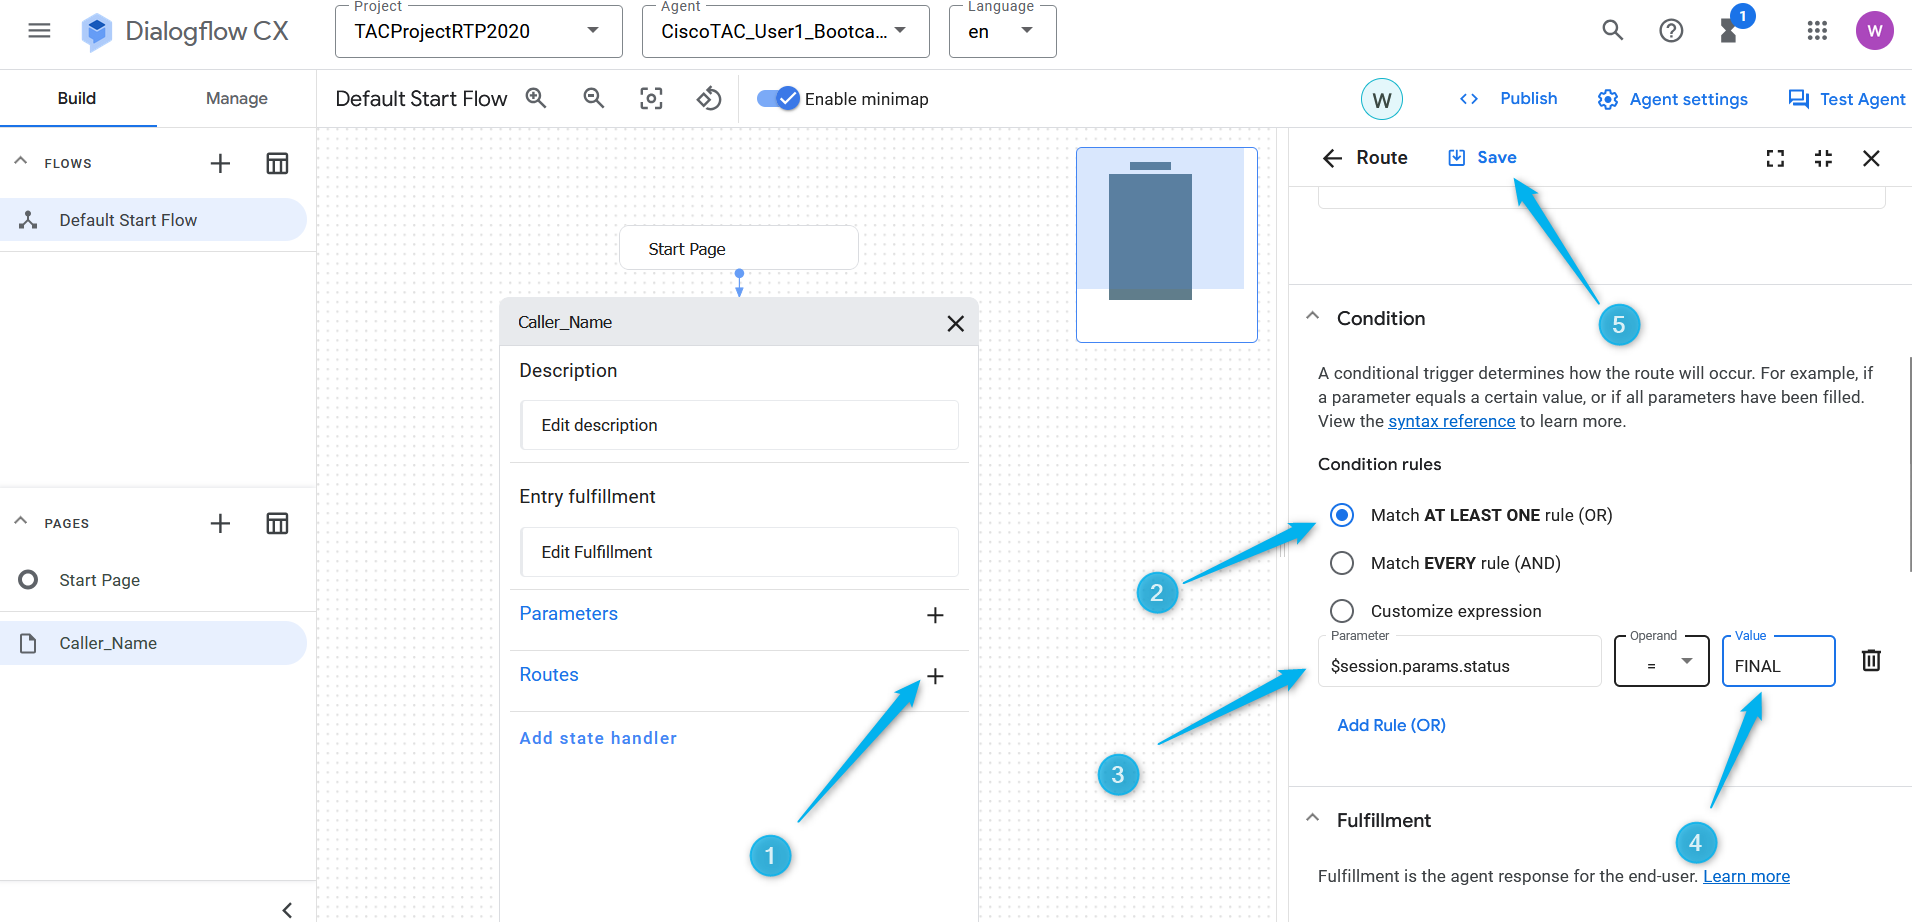Switch to the Manage tab
Screen dimensions: 1912x922
[x=236, y=98]
